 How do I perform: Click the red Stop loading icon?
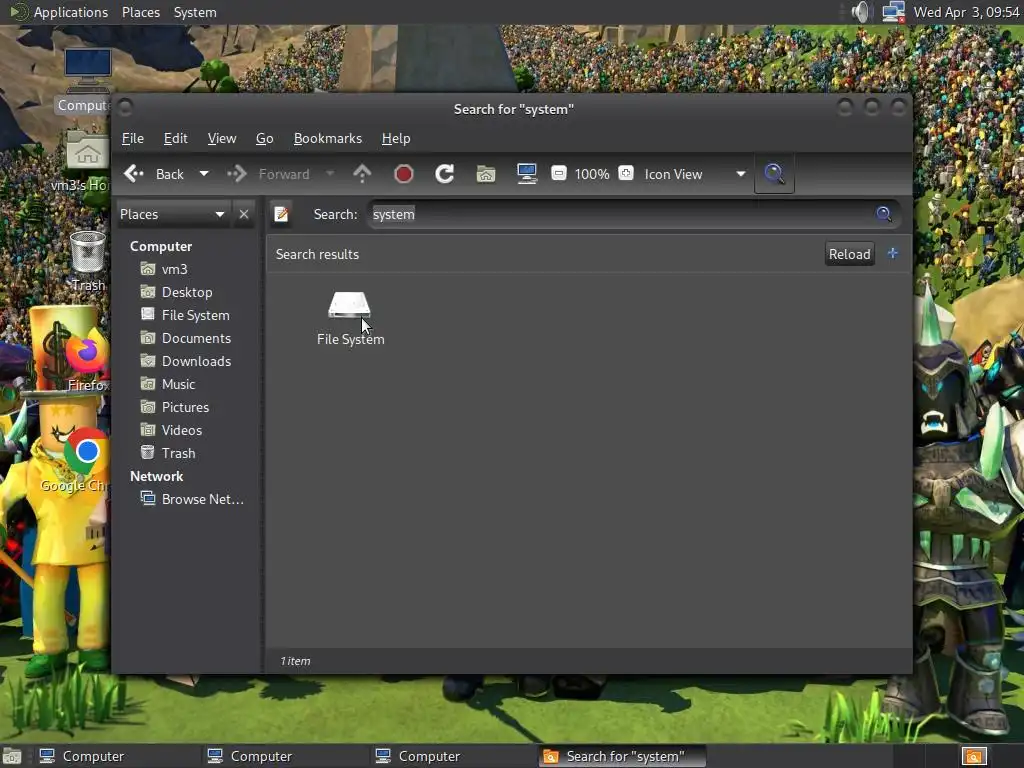coord(404,174)
